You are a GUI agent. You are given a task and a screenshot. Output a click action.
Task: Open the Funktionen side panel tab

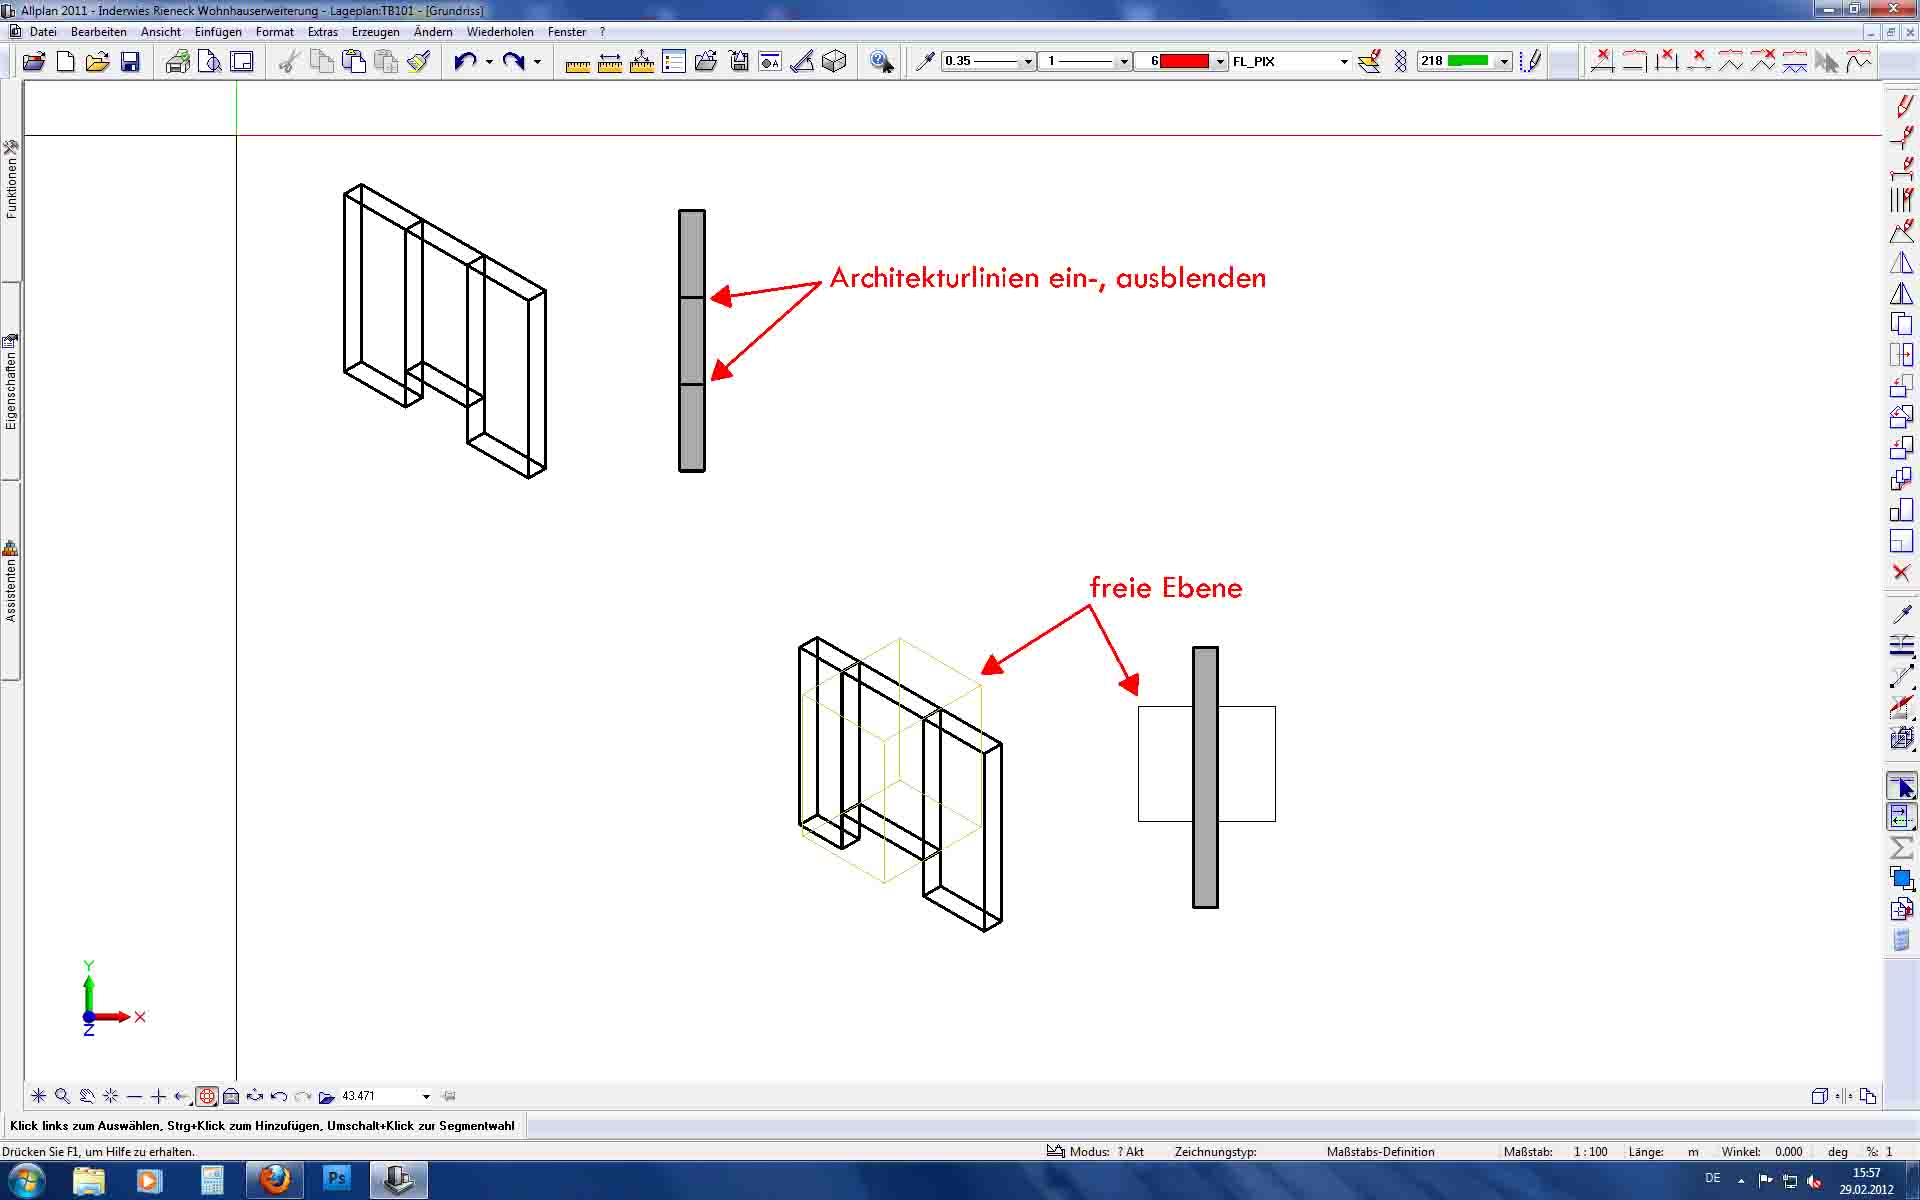pos(11,180)
